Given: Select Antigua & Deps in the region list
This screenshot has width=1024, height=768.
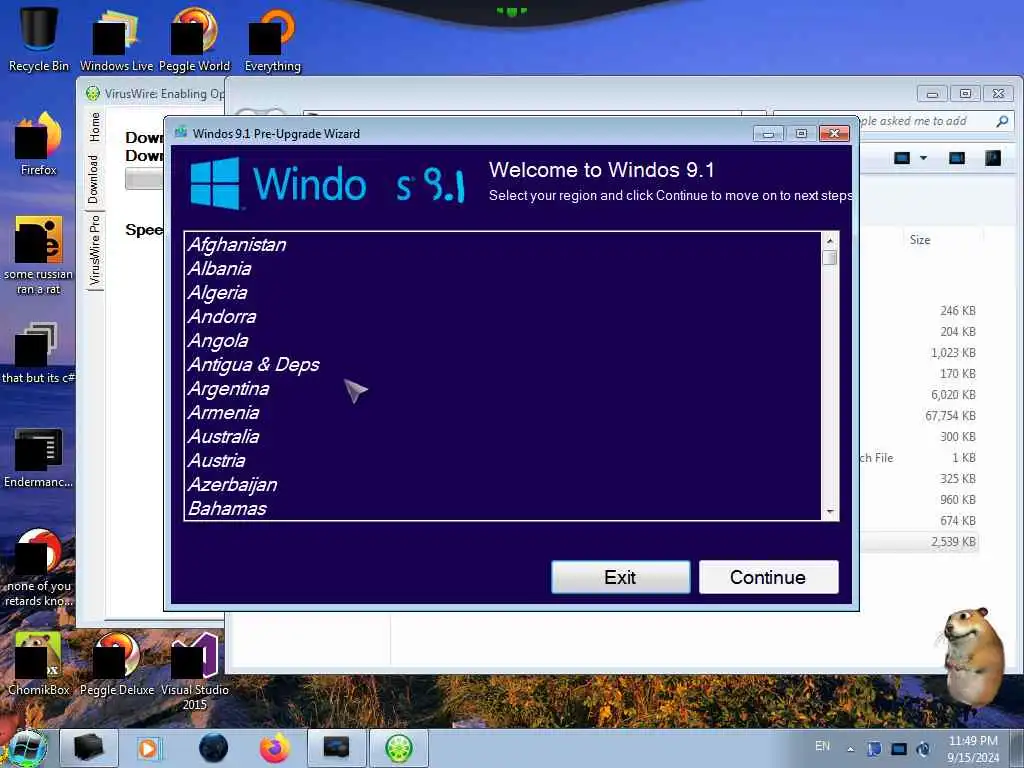Looking at the screenshot, I should (502, 364).
